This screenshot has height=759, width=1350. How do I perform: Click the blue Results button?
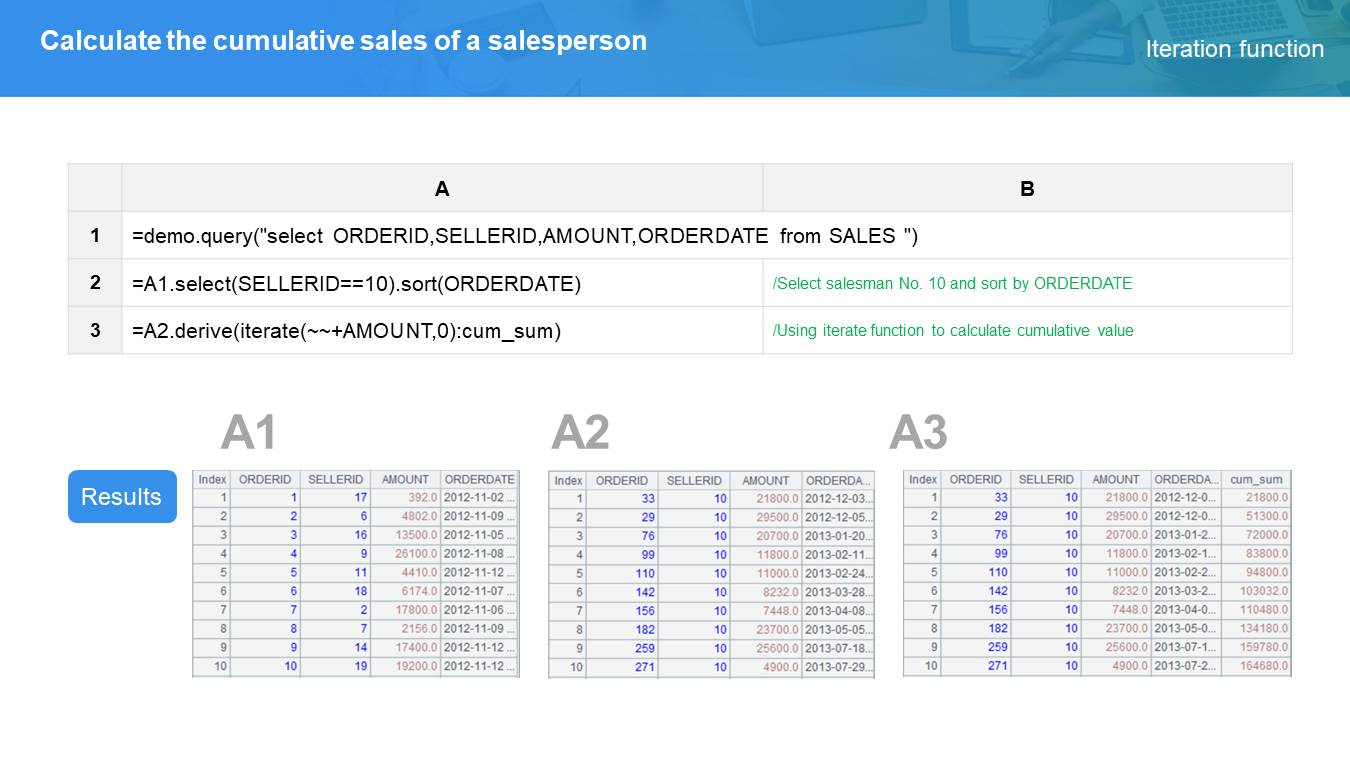click(x=122, y=497)
